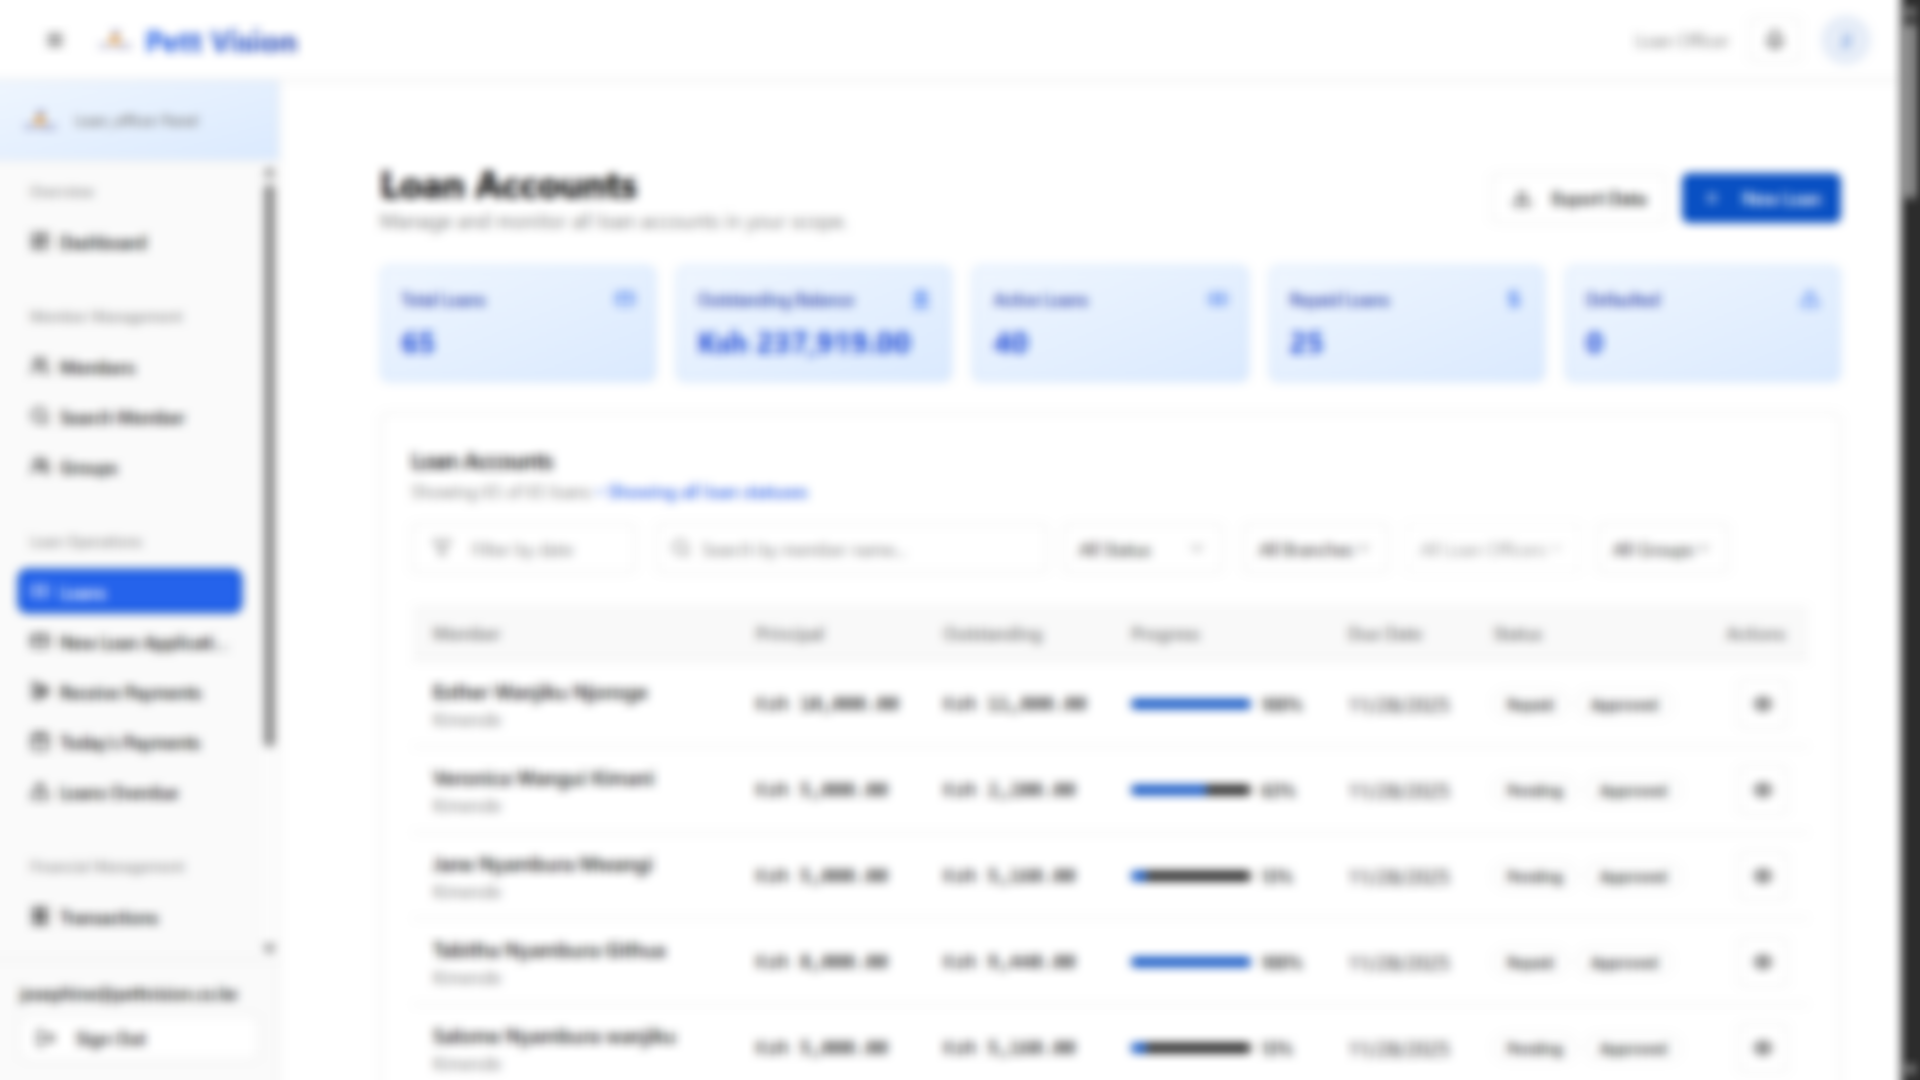Click the Outstanding Balance summary card
The width and height of the screenshot is (1920, 1080).
(x=814, y=323)
